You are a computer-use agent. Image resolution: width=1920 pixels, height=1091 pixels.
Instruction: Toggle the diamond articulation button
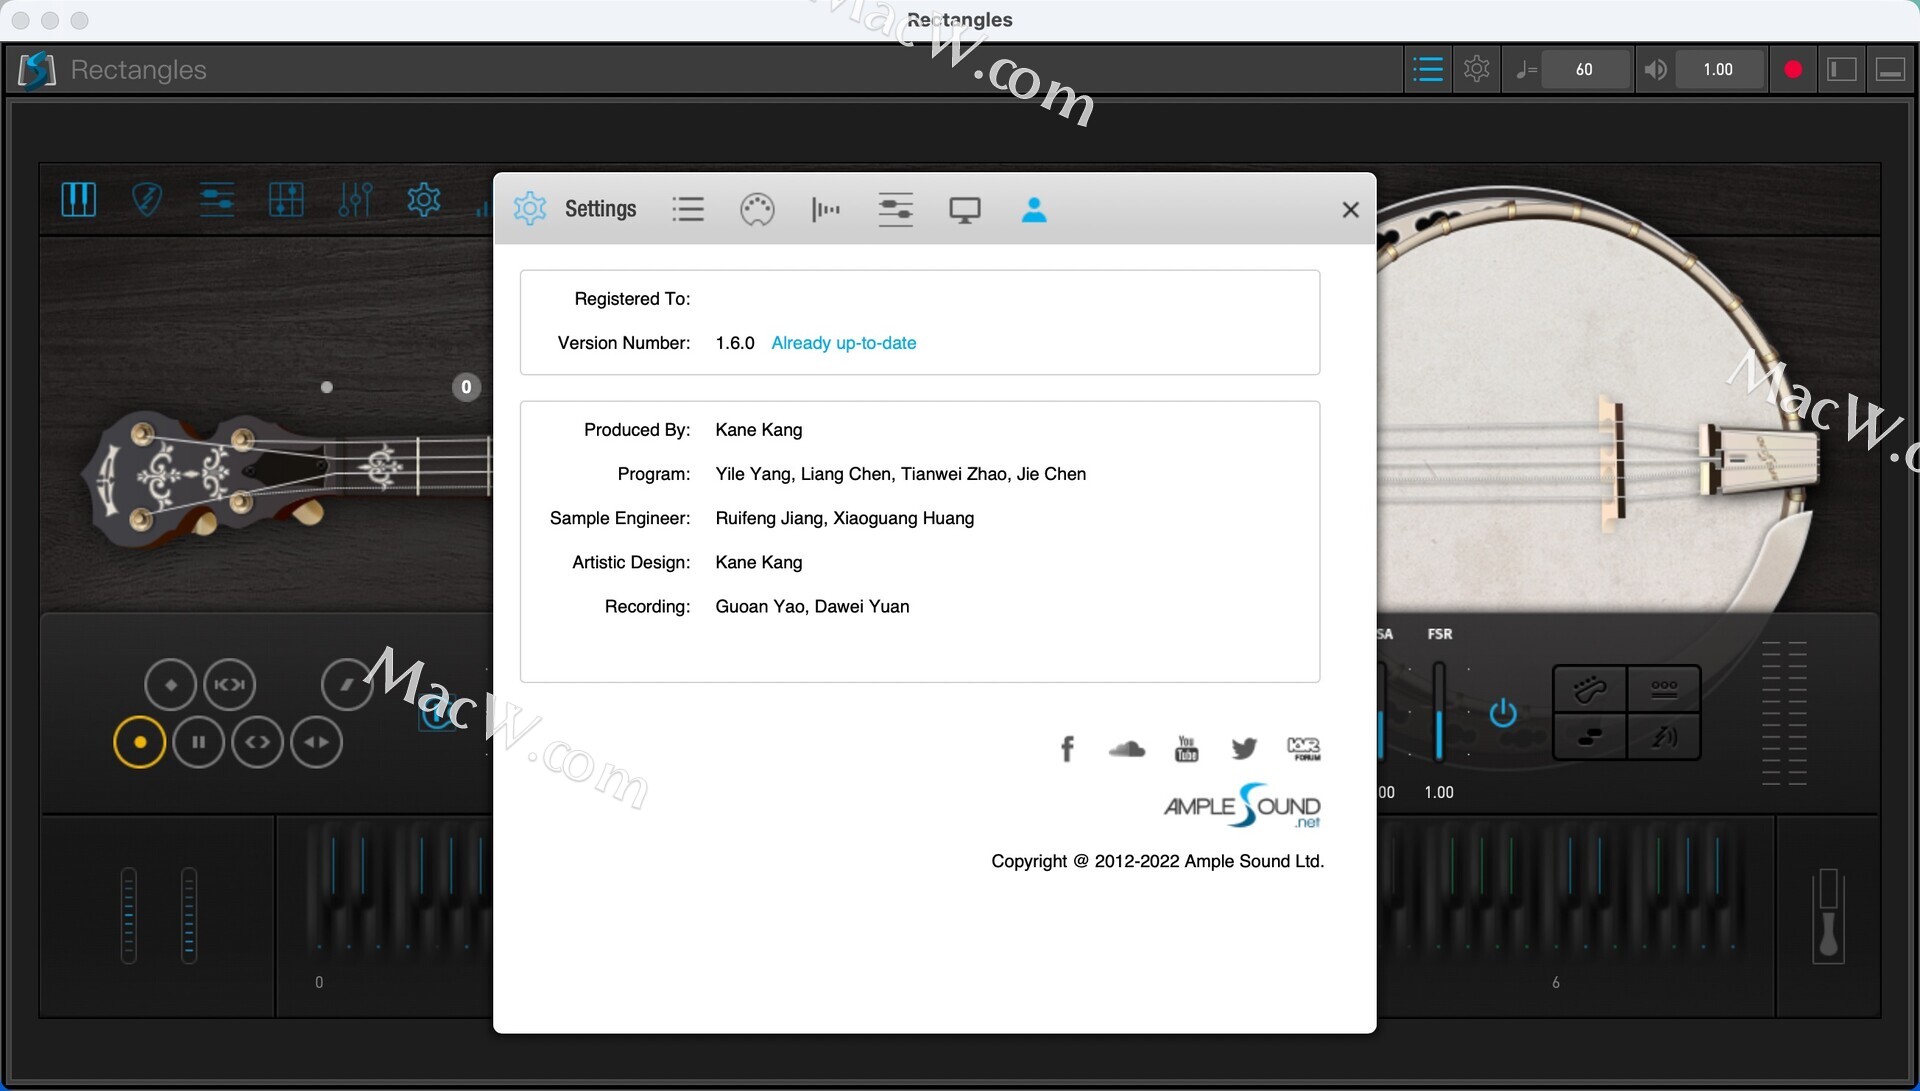pyautogui.click(x=170, y=685)
